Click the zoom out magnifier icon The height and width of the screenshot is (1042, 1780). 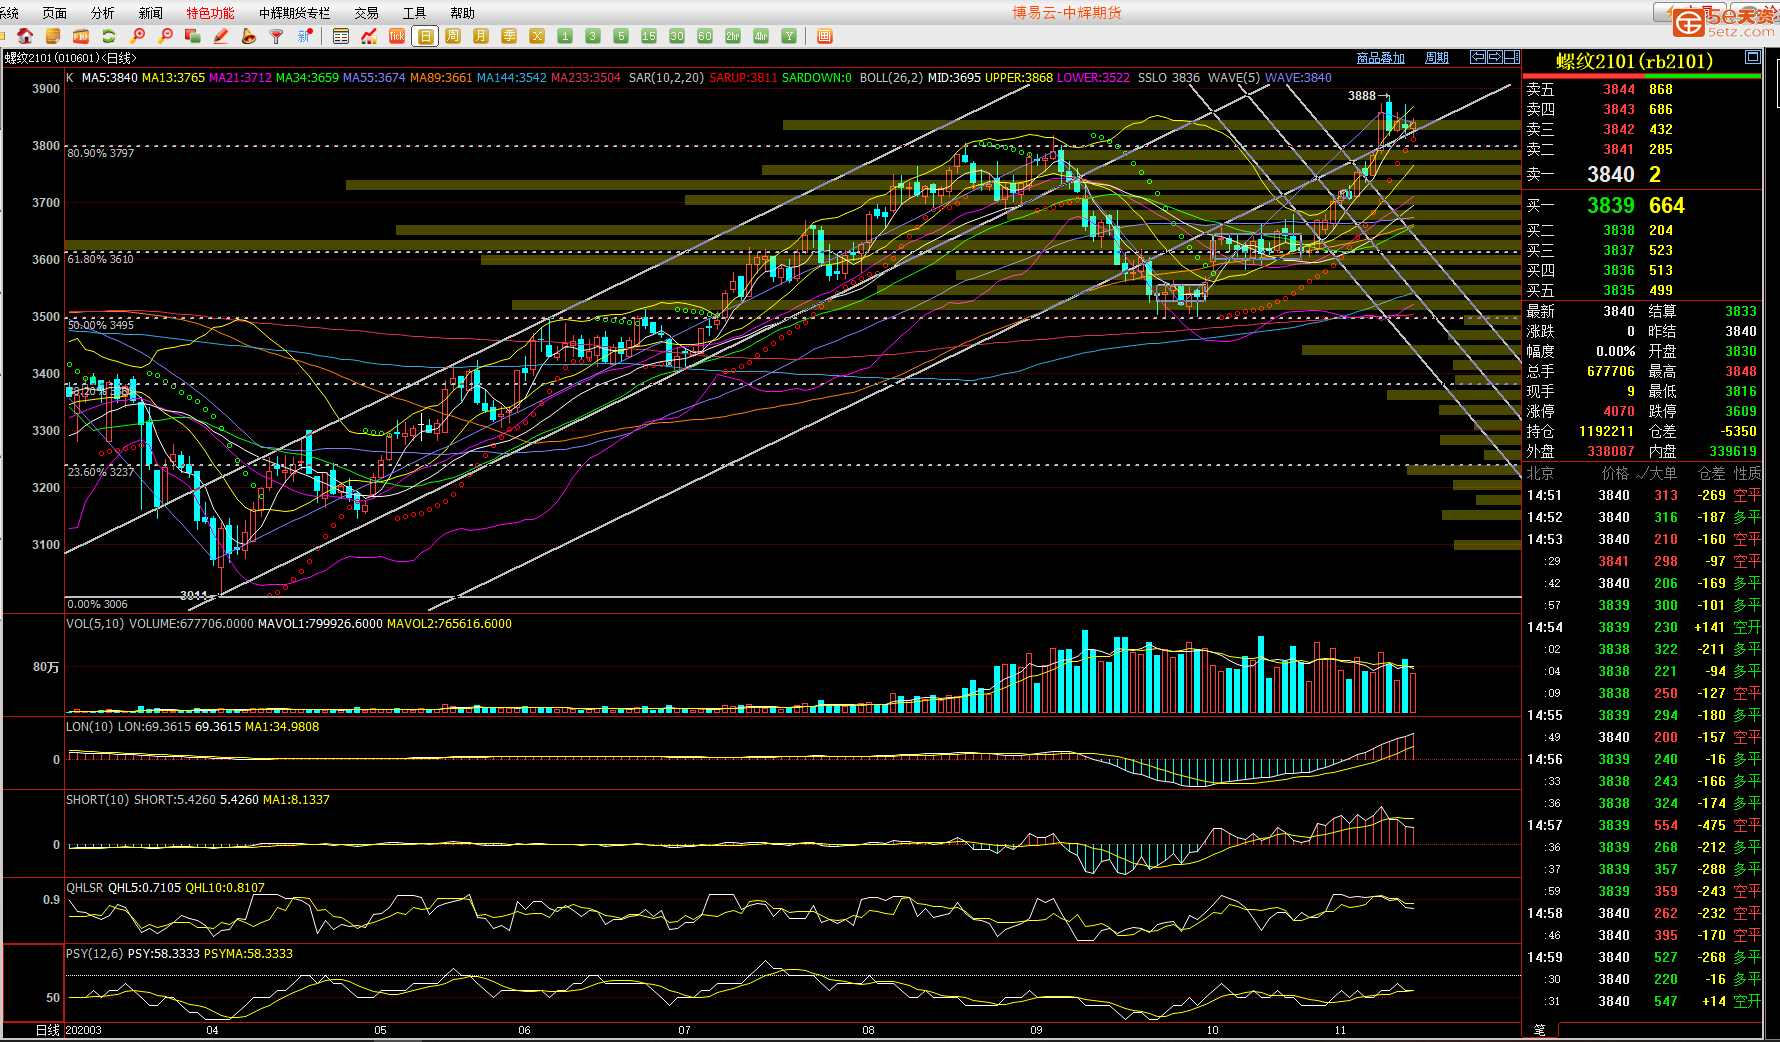(165, 36)
